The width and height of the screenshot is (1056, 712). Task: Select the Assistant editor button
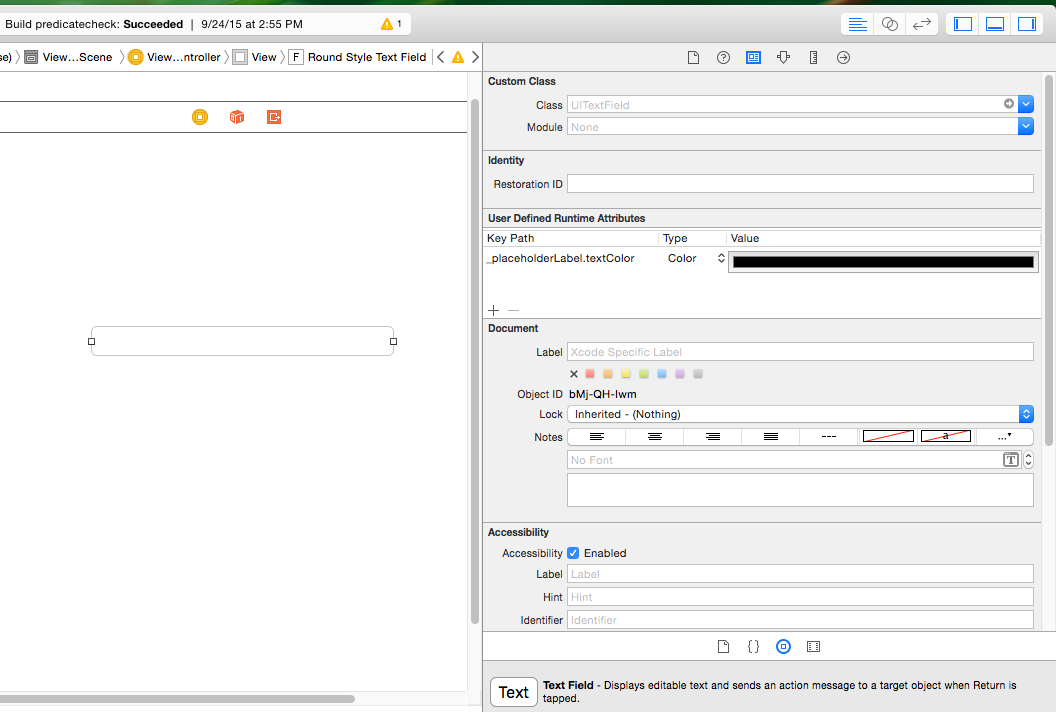click(x=889, y=24)
